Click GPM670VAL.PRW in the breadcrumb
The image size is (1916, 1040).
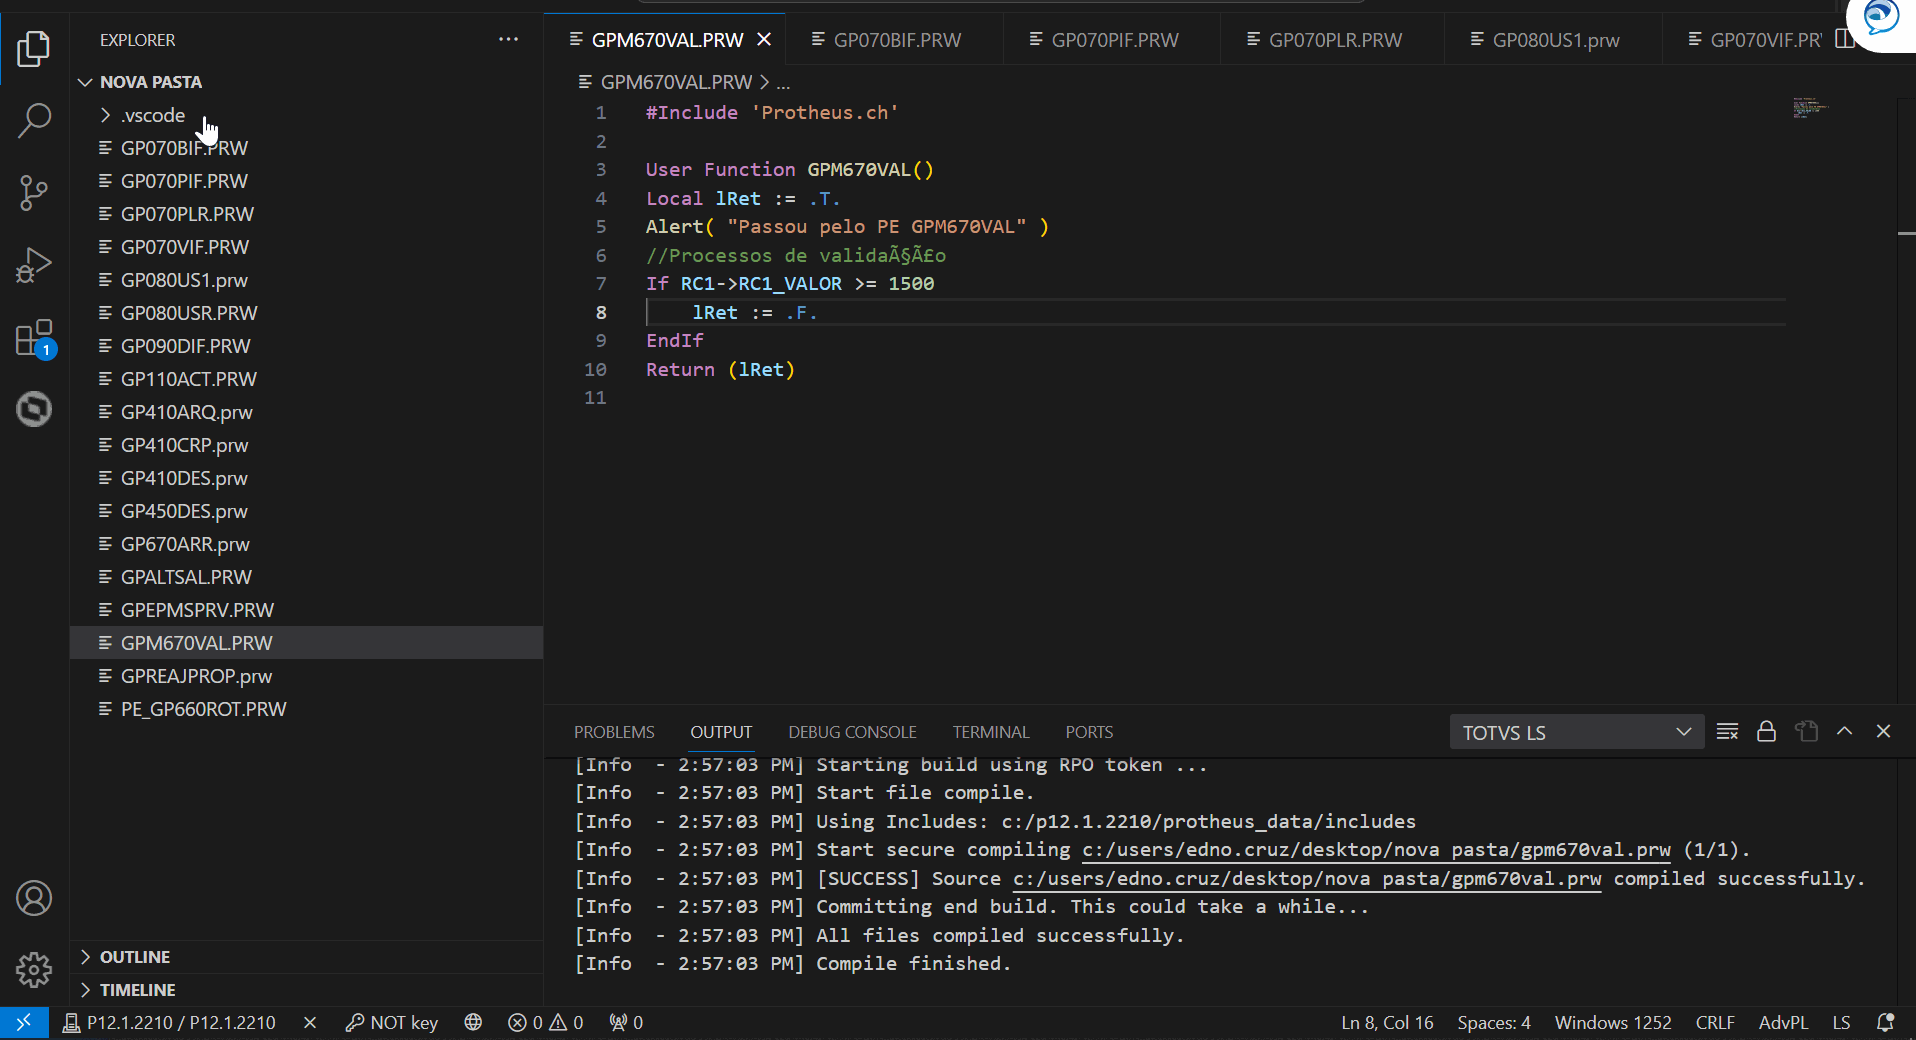(676, 82)
